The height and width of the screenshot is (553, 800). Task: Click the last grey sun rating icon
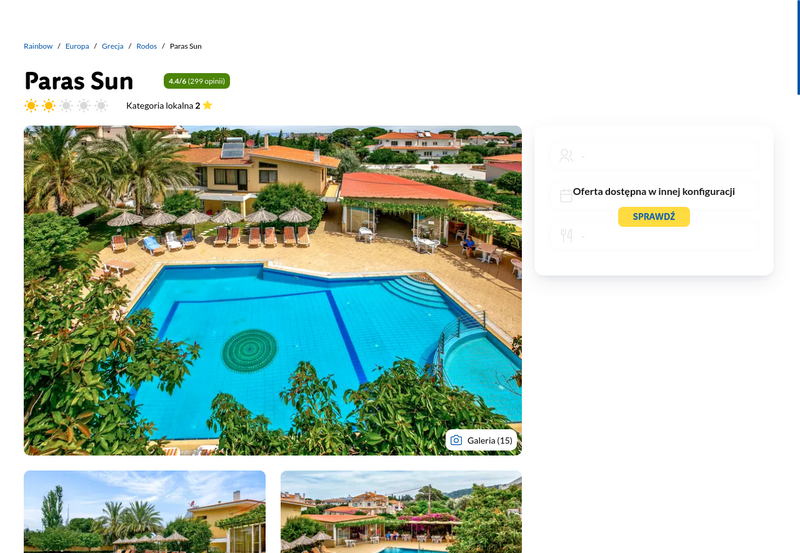tap(101, 106)
